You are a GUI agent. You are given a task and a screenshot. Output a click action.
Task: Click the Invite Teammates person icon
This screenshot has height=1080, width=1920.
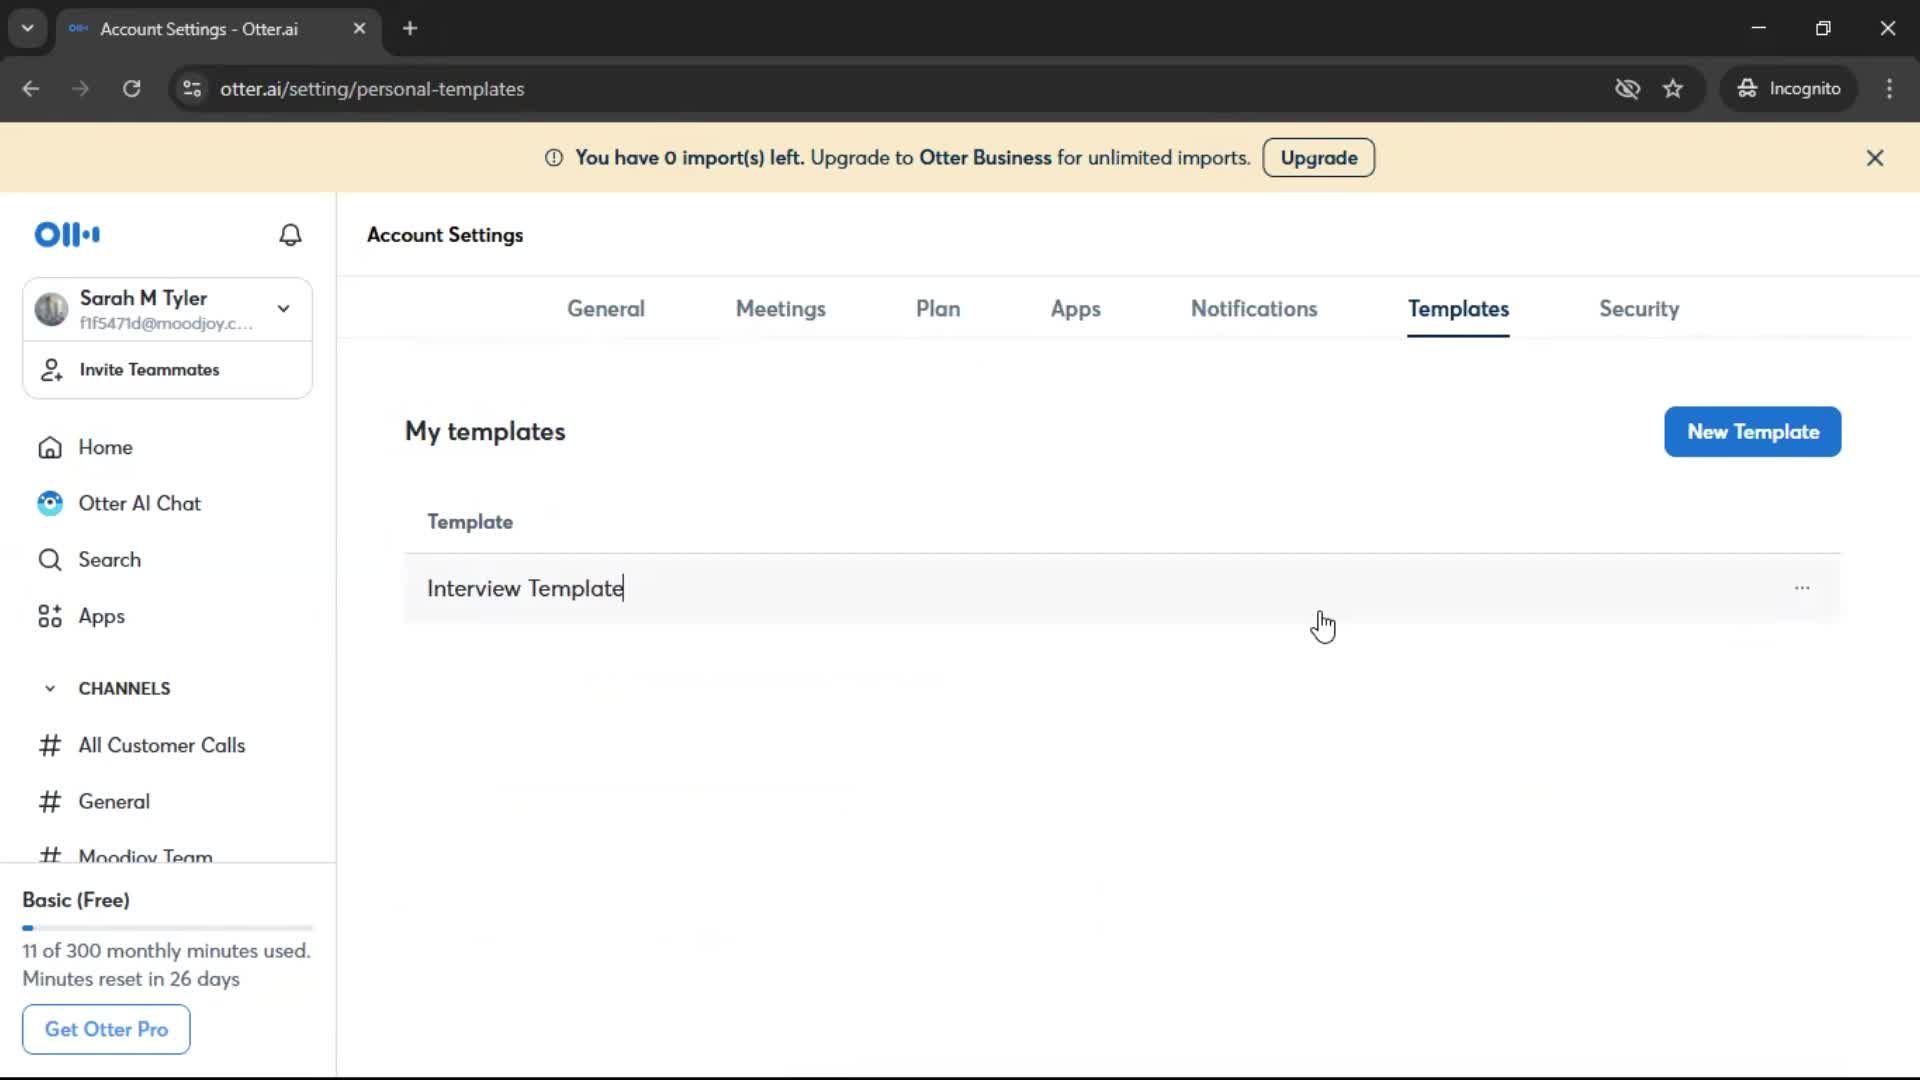click(x=51, y=370)
